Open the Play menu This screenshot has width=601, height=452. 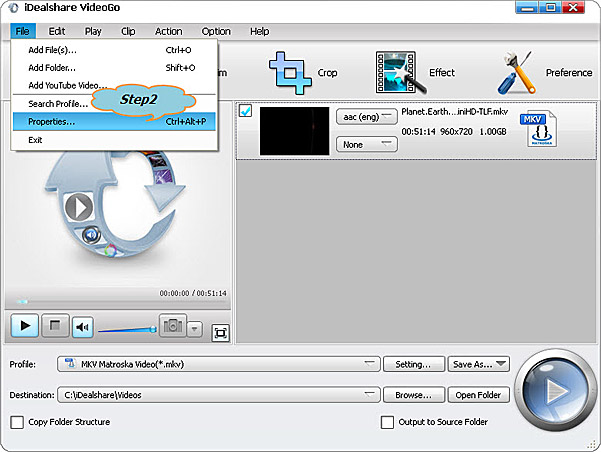[x=93, y=31]
